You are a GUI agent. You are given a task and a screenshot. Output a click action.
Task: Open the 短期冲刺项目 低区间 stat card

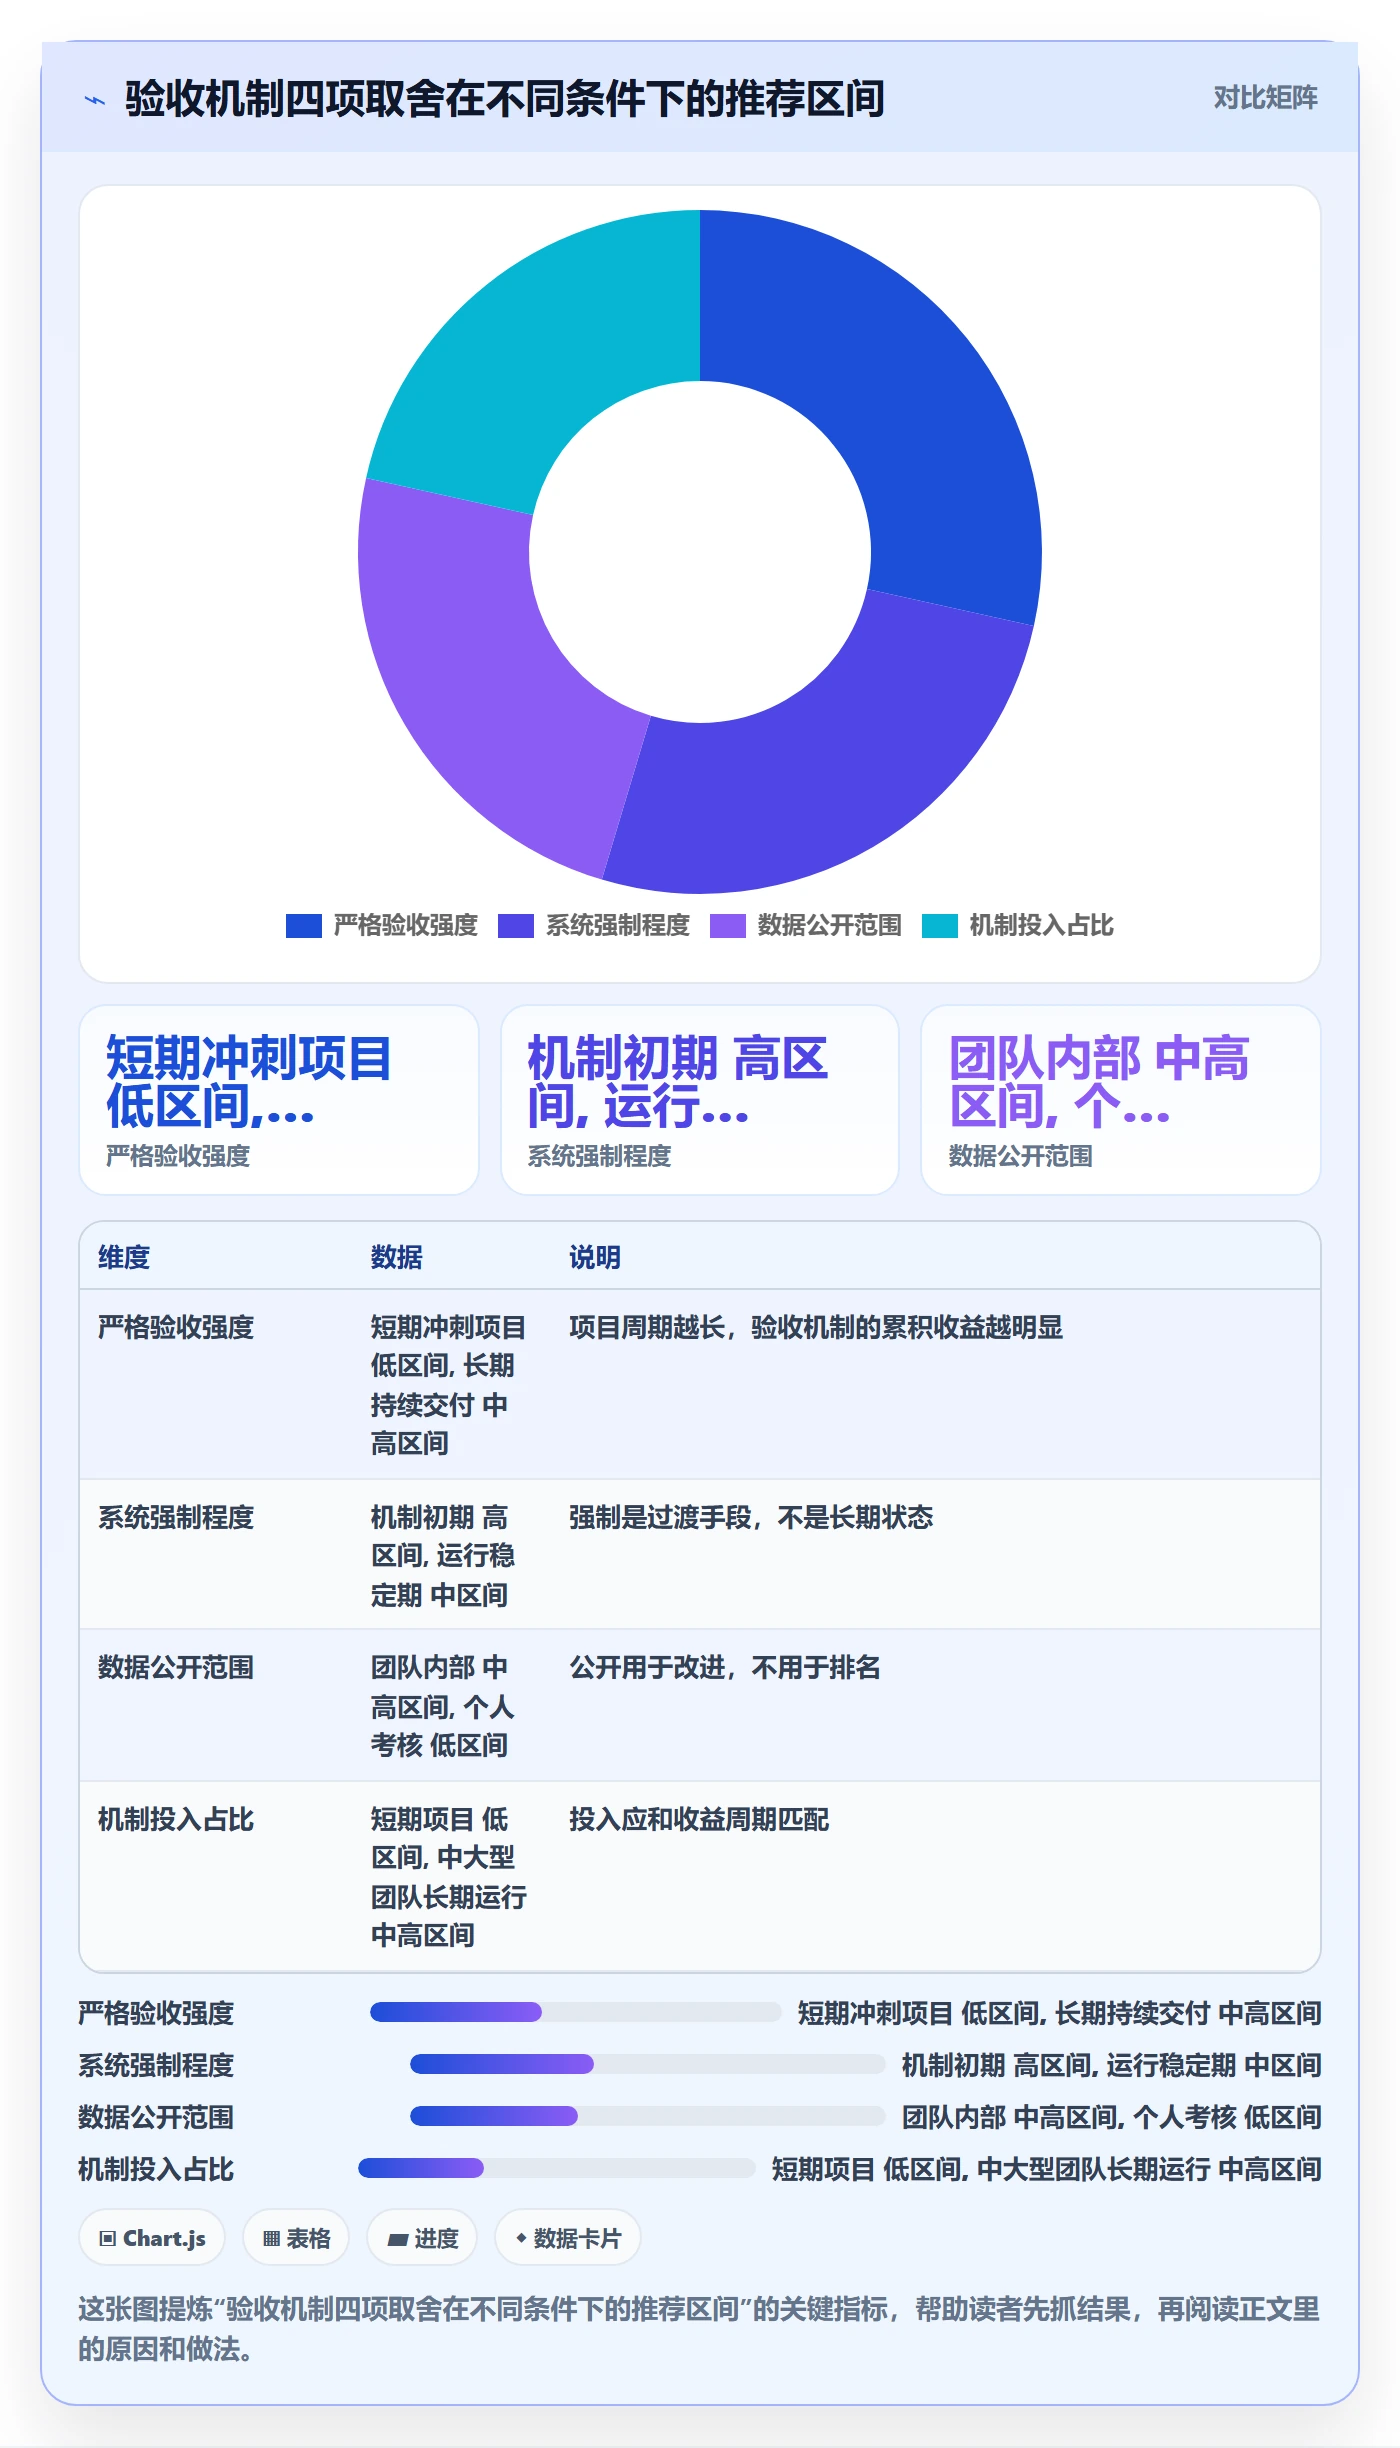(x=279, y=1100)
